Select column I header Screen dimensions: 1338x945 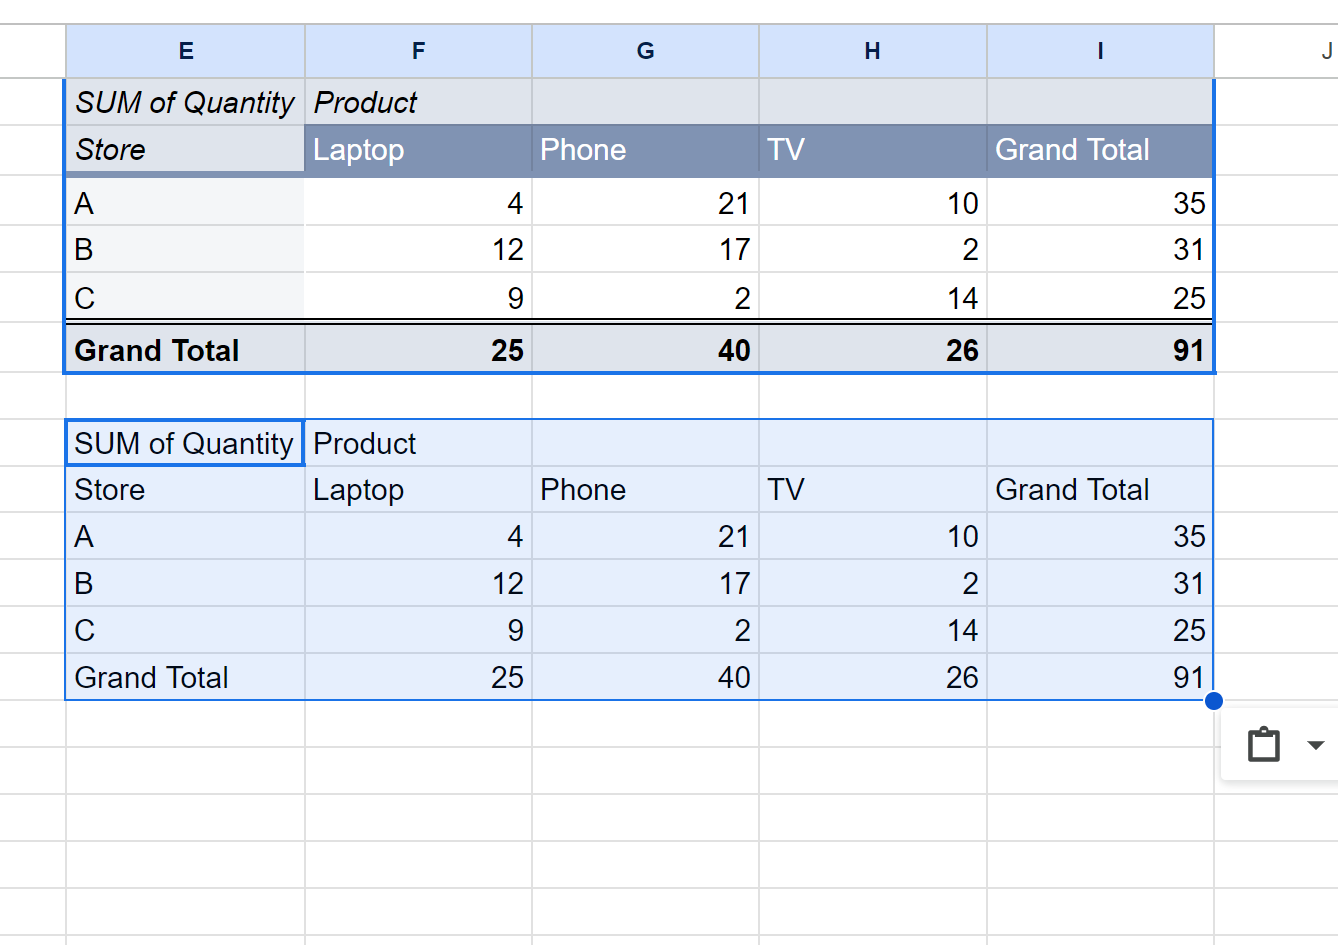tap(1100, 51)
